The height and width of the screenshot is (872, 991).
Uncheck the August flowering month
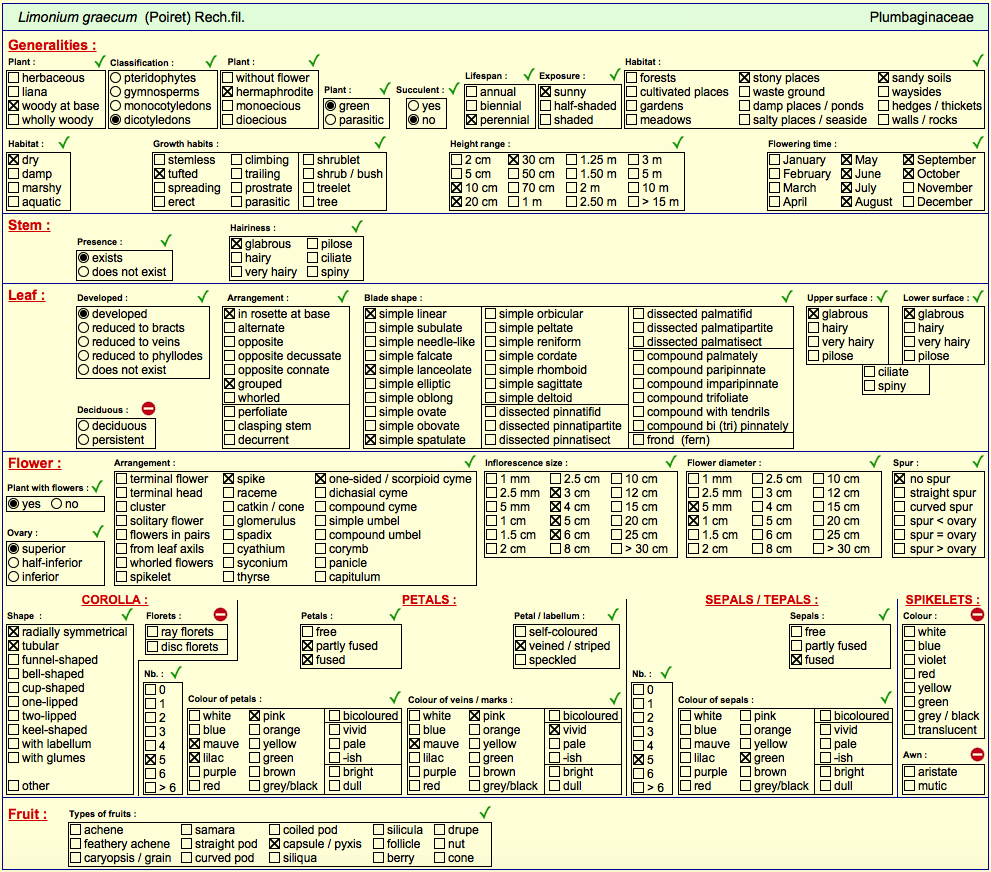(847, 202)
